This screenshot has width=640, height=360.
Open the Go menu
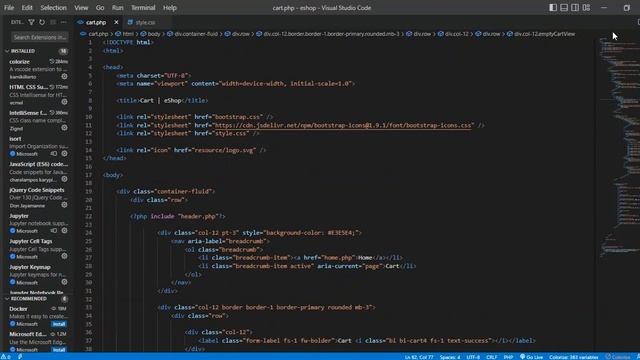(100, 8)
